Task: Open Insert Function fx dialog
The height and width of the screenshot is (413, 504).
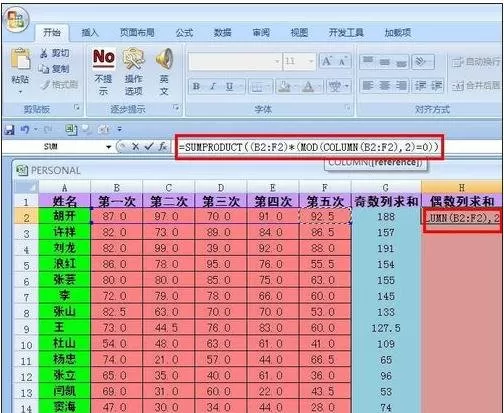Action: (163, 147)
